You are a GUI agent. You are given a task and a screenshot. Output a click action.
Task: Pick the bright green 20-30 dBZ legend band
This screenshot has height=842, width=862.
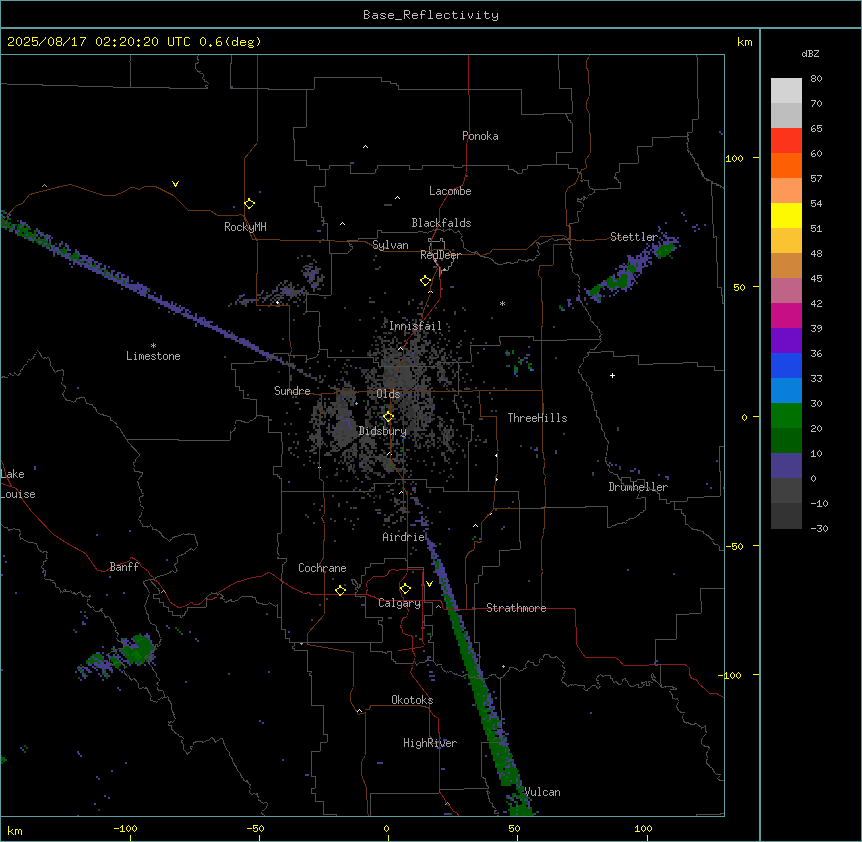pyautogui.click(x=786, y=416)
